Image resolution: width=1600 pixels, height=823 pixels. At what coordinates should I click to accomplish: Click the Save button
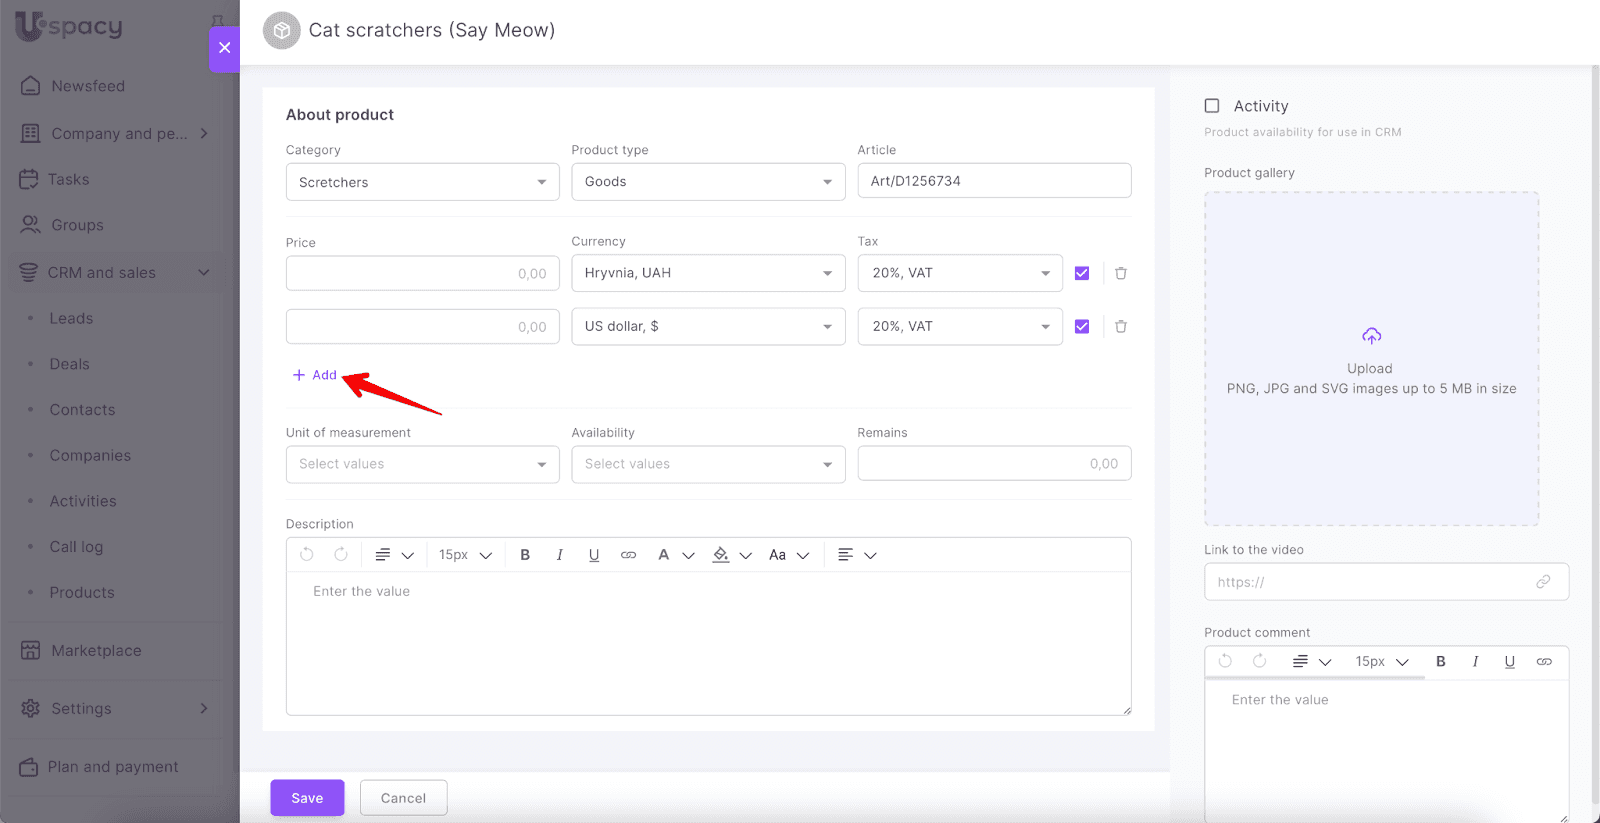coord(307,798)
